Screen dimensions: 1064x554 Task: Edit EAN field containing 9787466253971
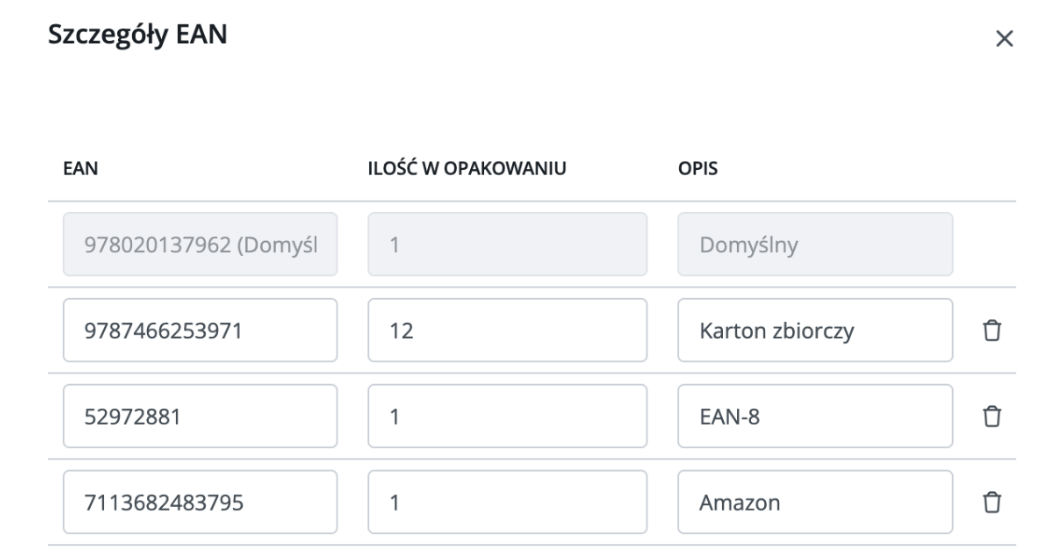[200, 330]
